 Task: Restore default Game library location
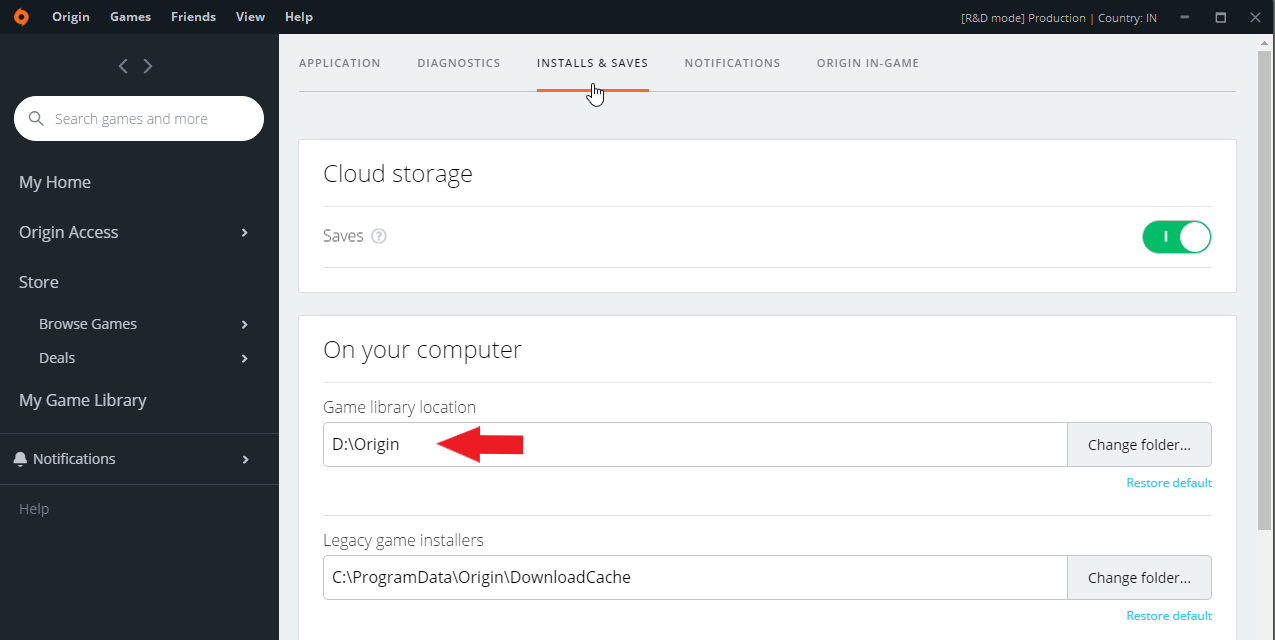[1168, 483]
